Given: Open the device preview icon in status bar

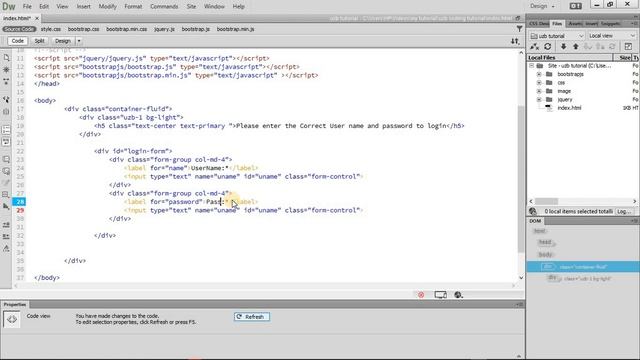Looking at the screenshot, I should click(440, 295).
